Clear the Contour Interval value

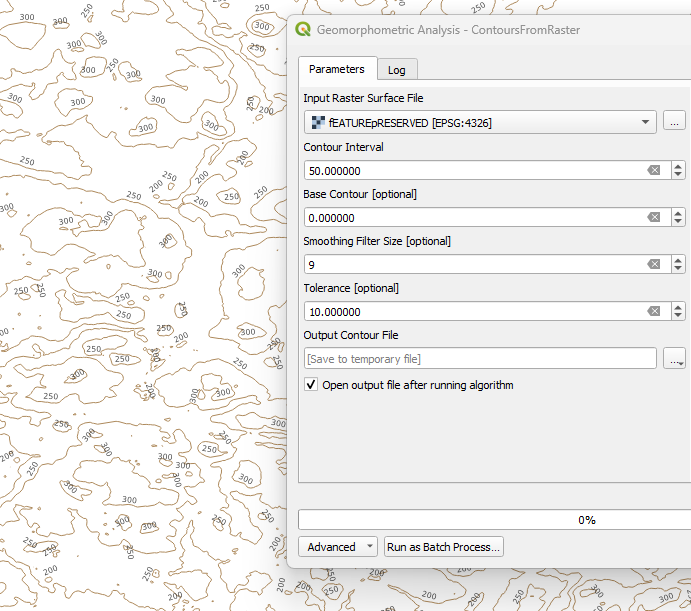click(x=653, y=171)
